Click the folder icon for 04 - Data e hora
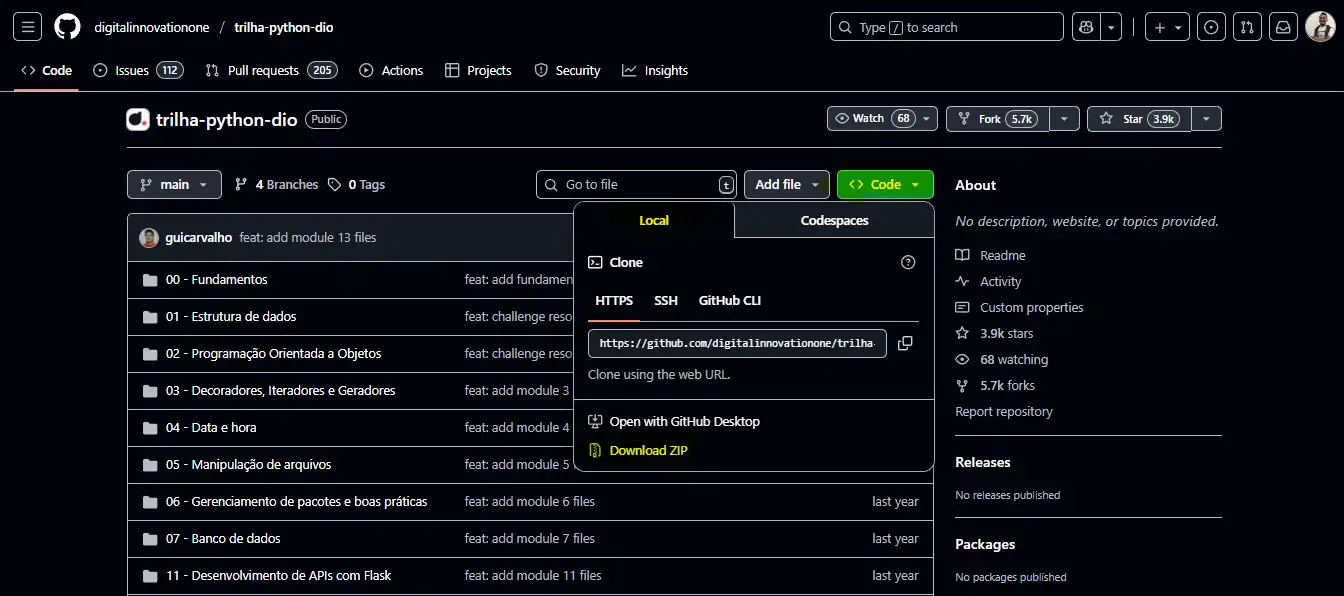The height and width of the screenshot is (596, 1344). tap(150, 428)
